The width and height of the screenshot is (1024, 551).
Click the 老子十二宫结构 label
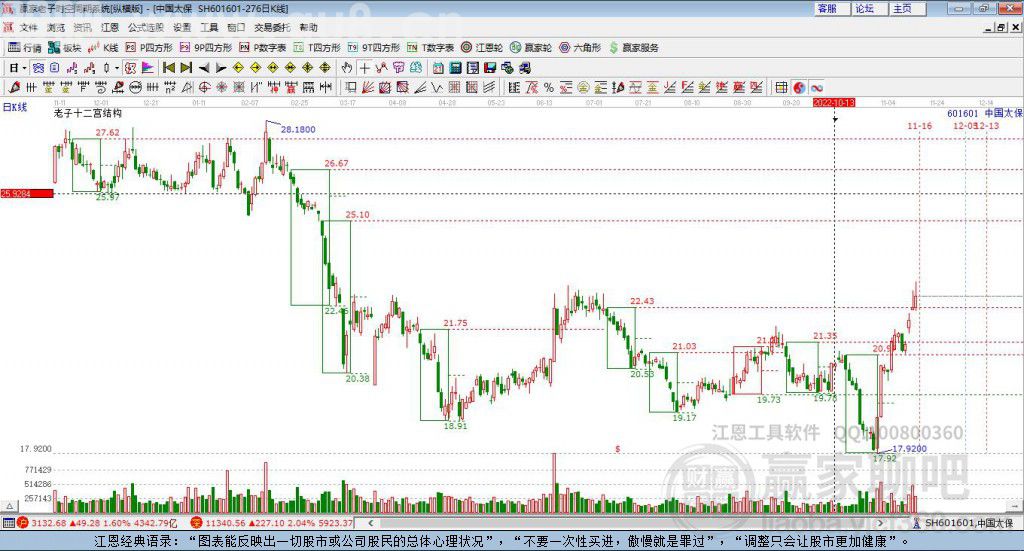point(88,113)
